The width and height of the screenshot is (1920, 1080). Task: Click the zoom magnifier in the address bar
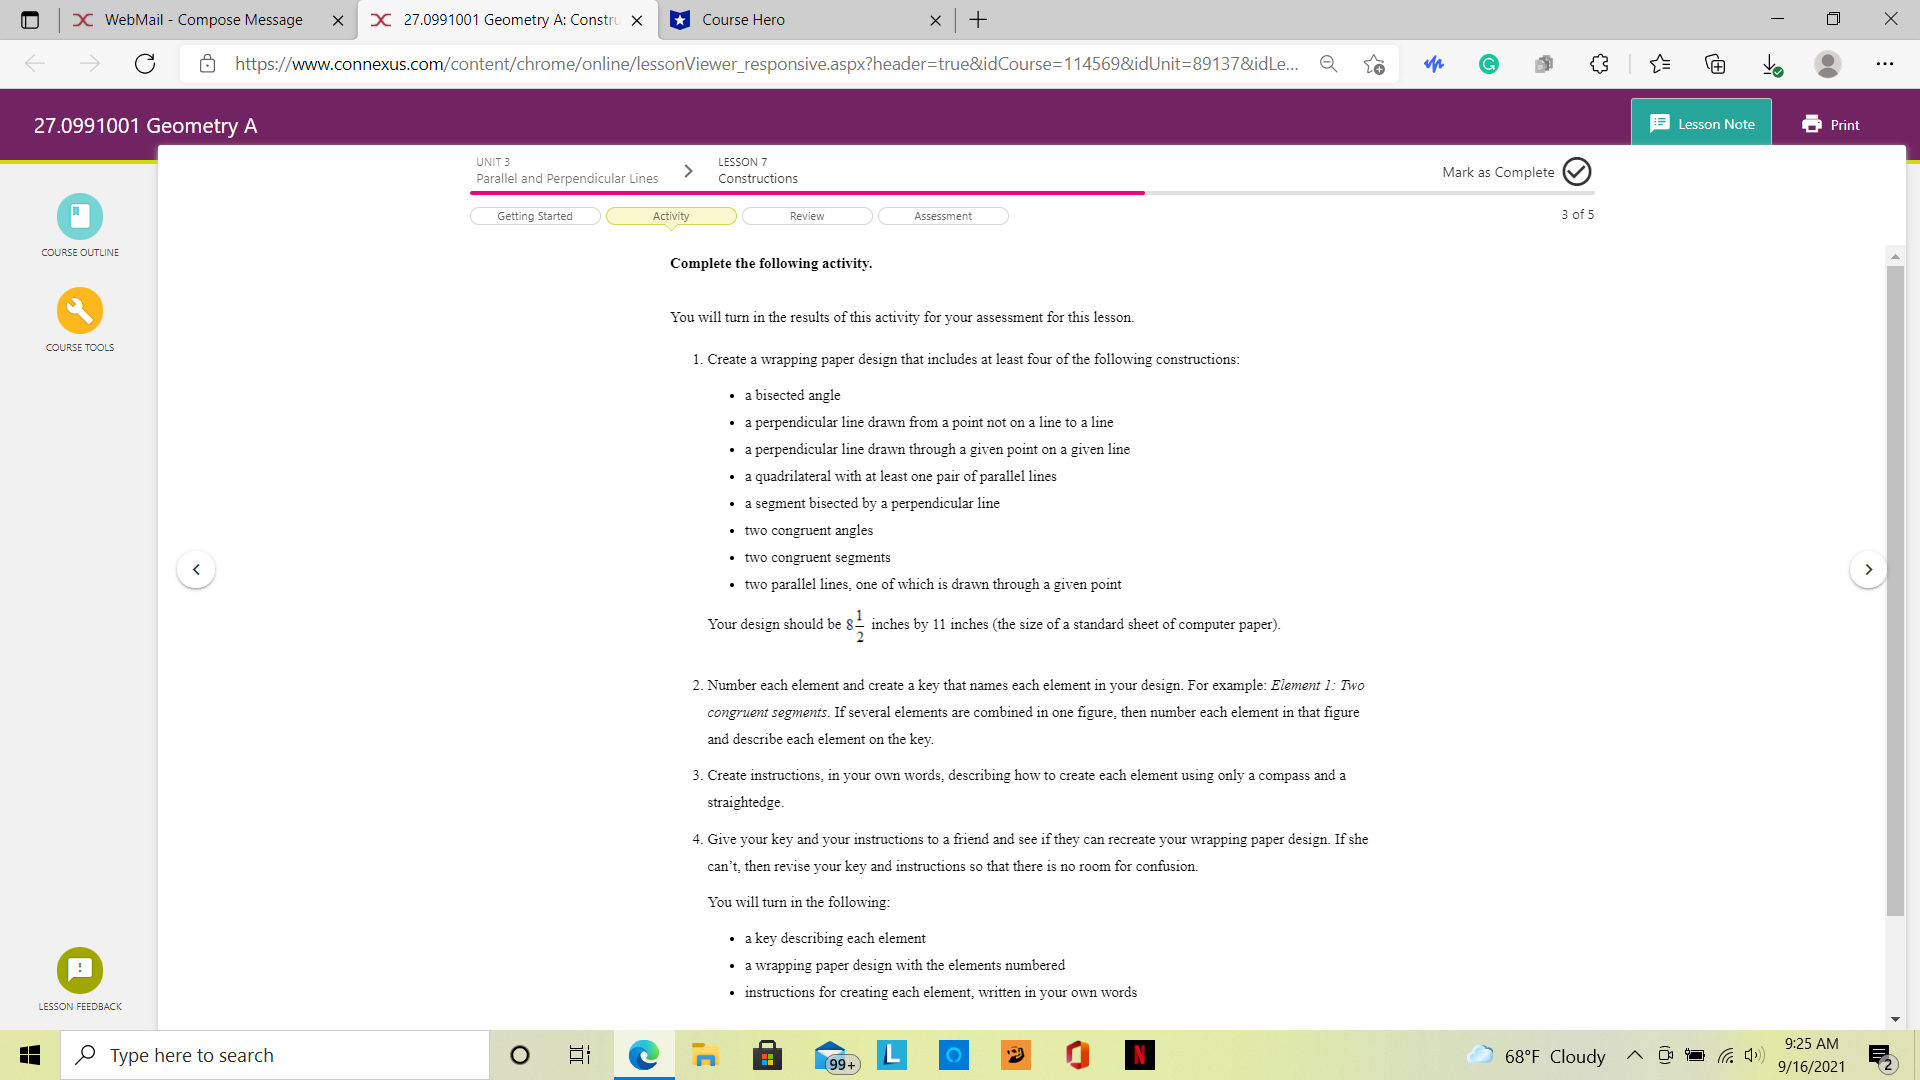[1328, 63]
